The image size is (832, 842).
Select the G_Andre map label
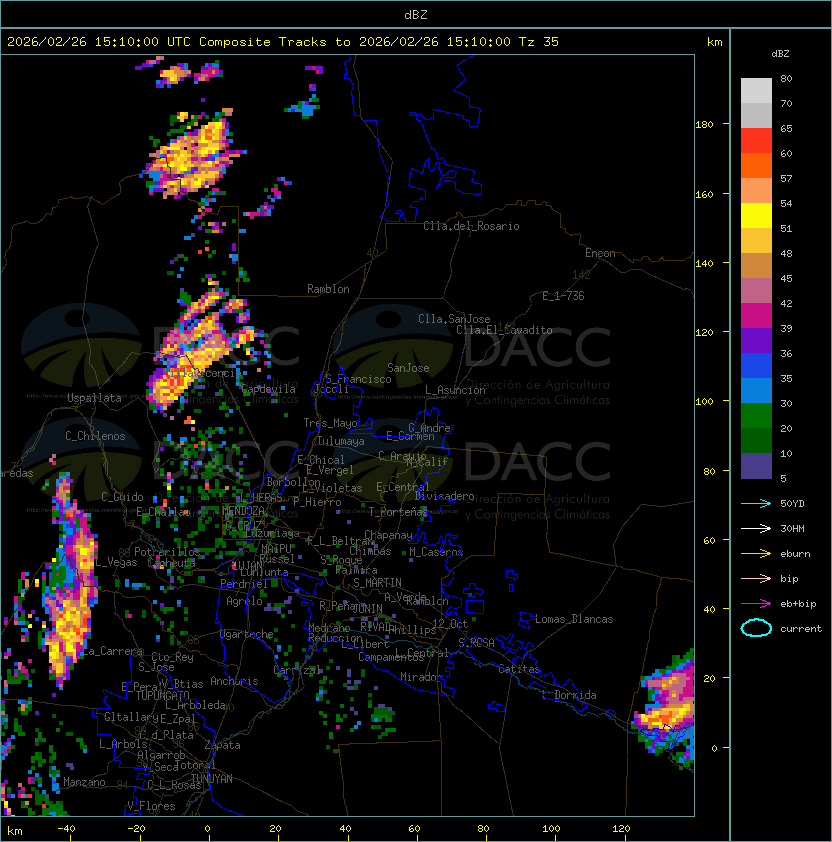[429, 428]
